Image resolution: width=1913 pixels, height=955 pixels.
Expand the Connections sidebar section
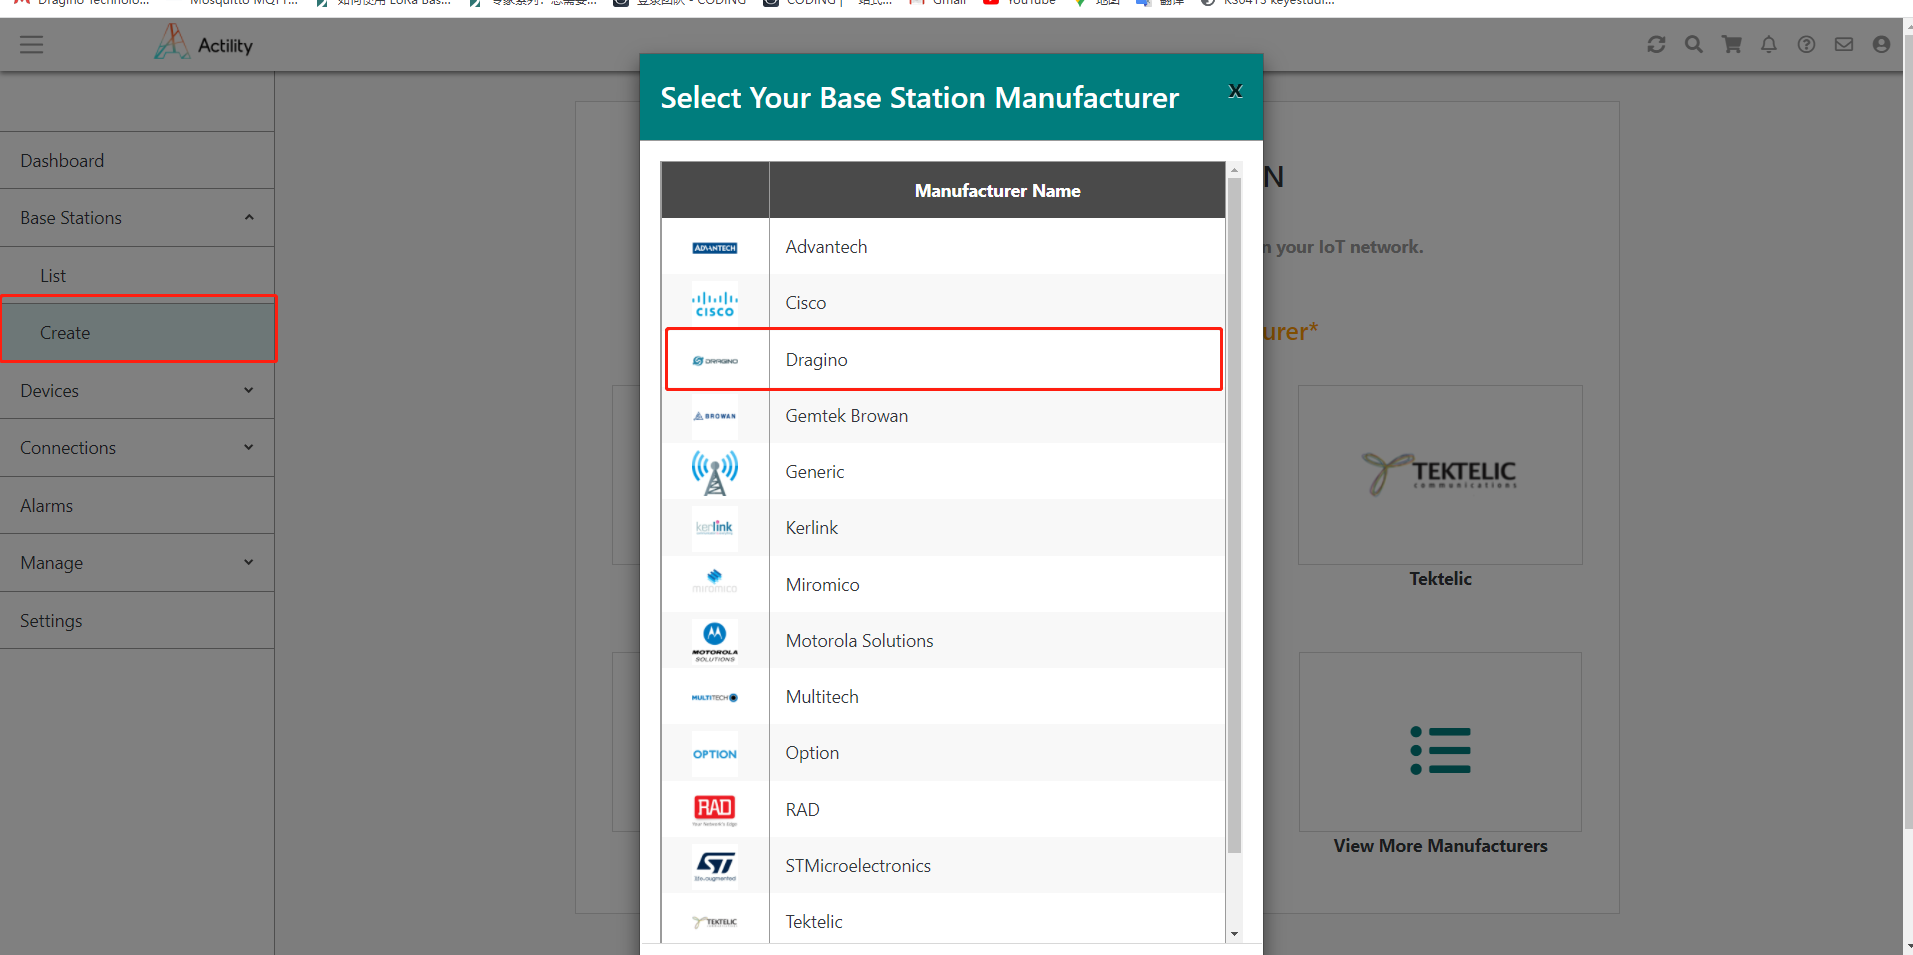(x=137, y=448)
